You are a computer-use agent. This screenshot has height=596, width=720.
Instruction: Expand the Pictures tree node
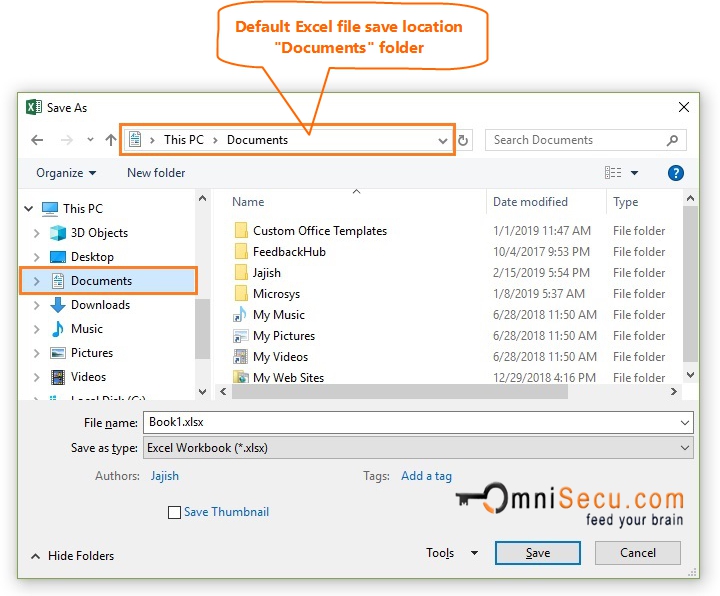click(x=37, y=353)
